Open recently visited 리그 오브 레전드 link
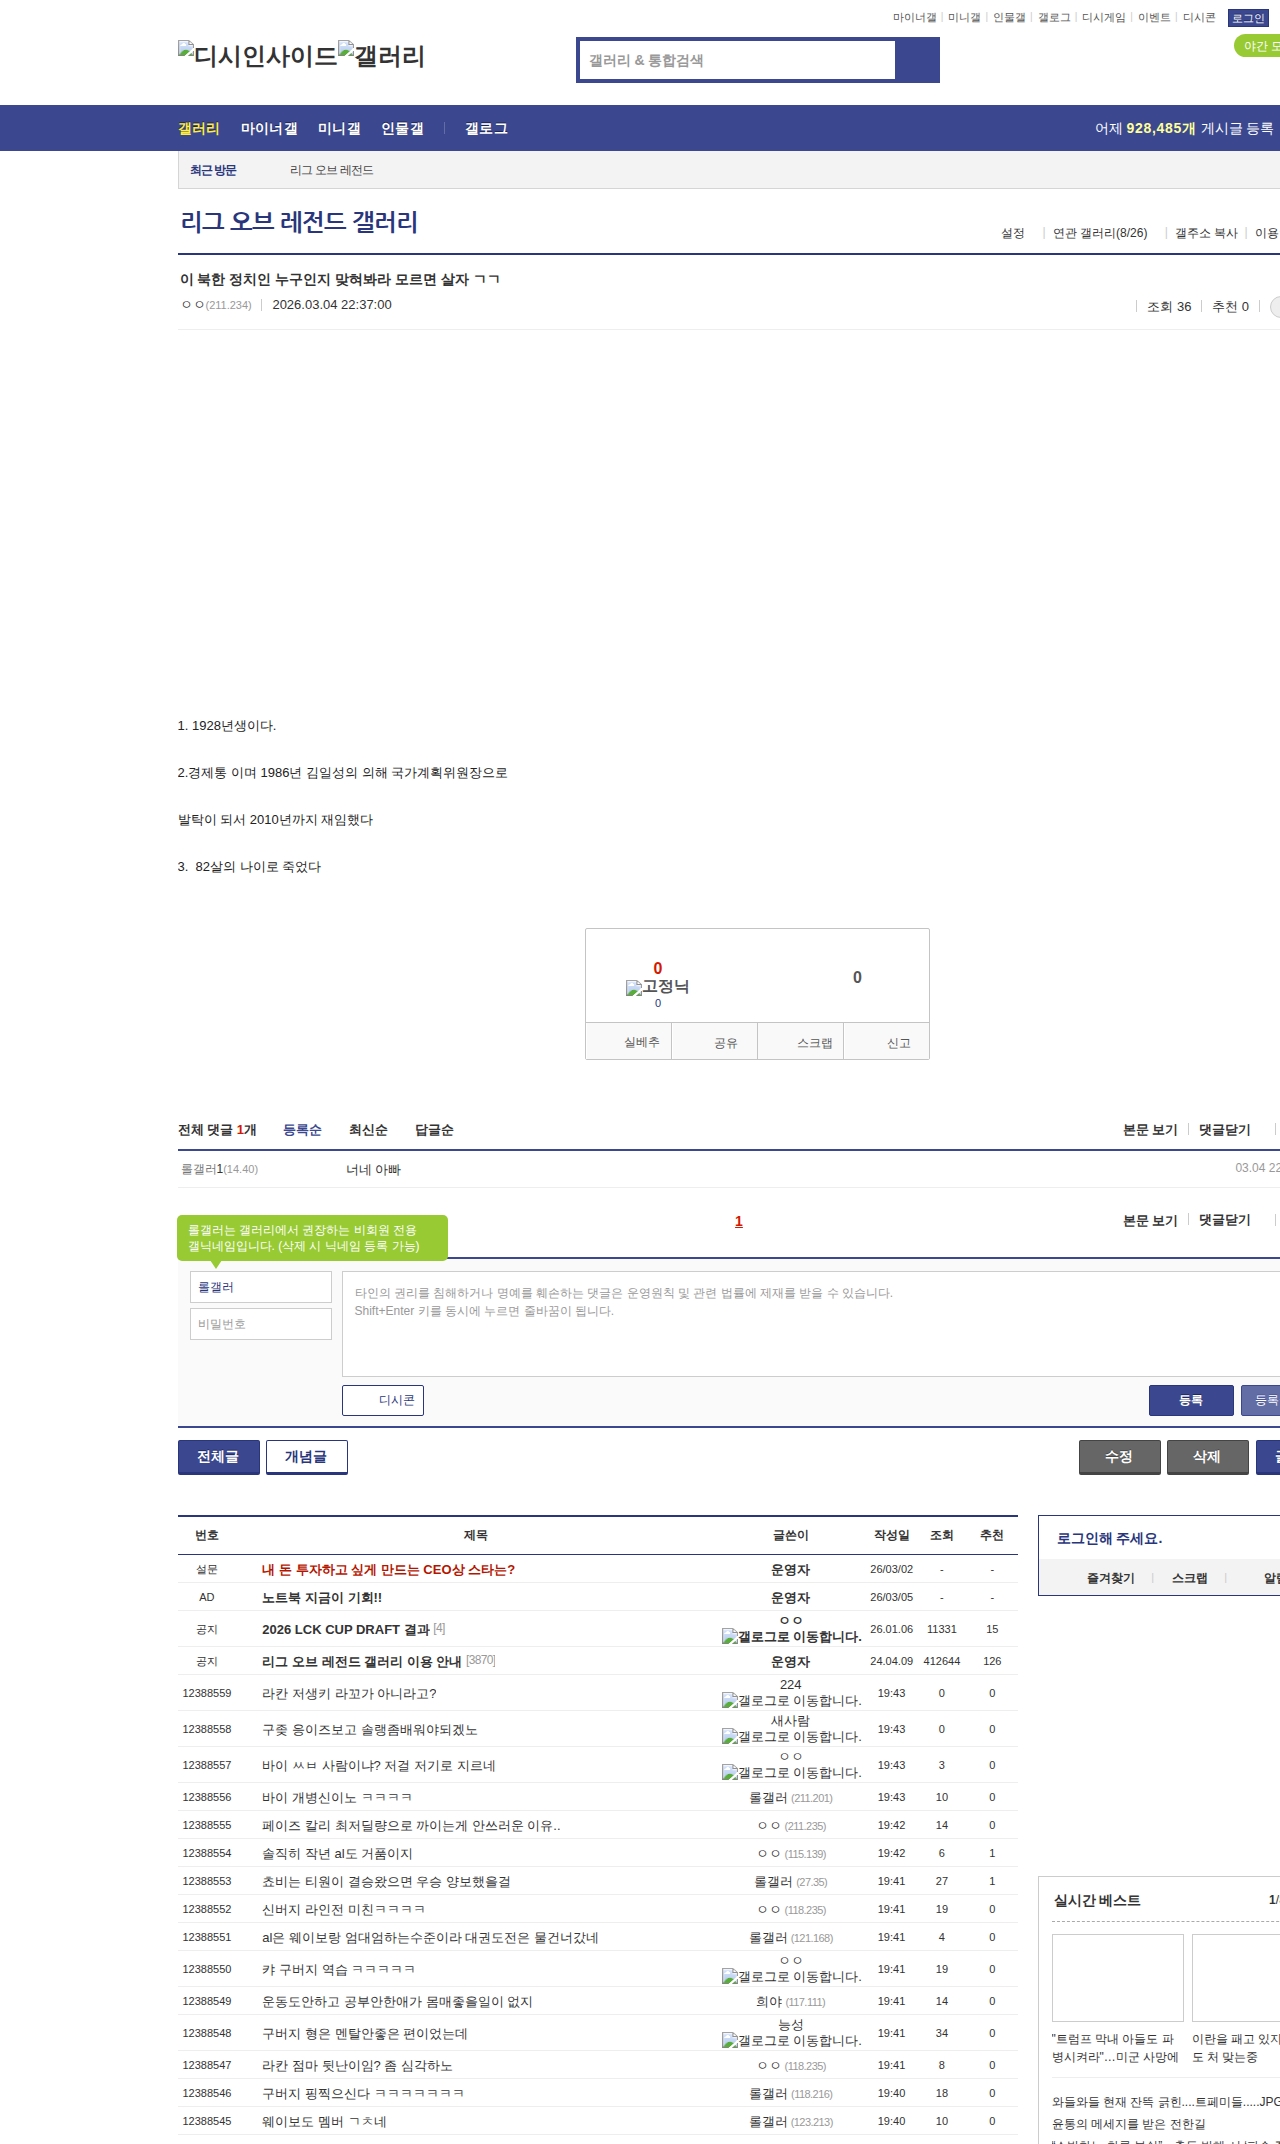The height and width of the screenshot is (2144, 1280). pyautogui.click(x=332, y=171)
